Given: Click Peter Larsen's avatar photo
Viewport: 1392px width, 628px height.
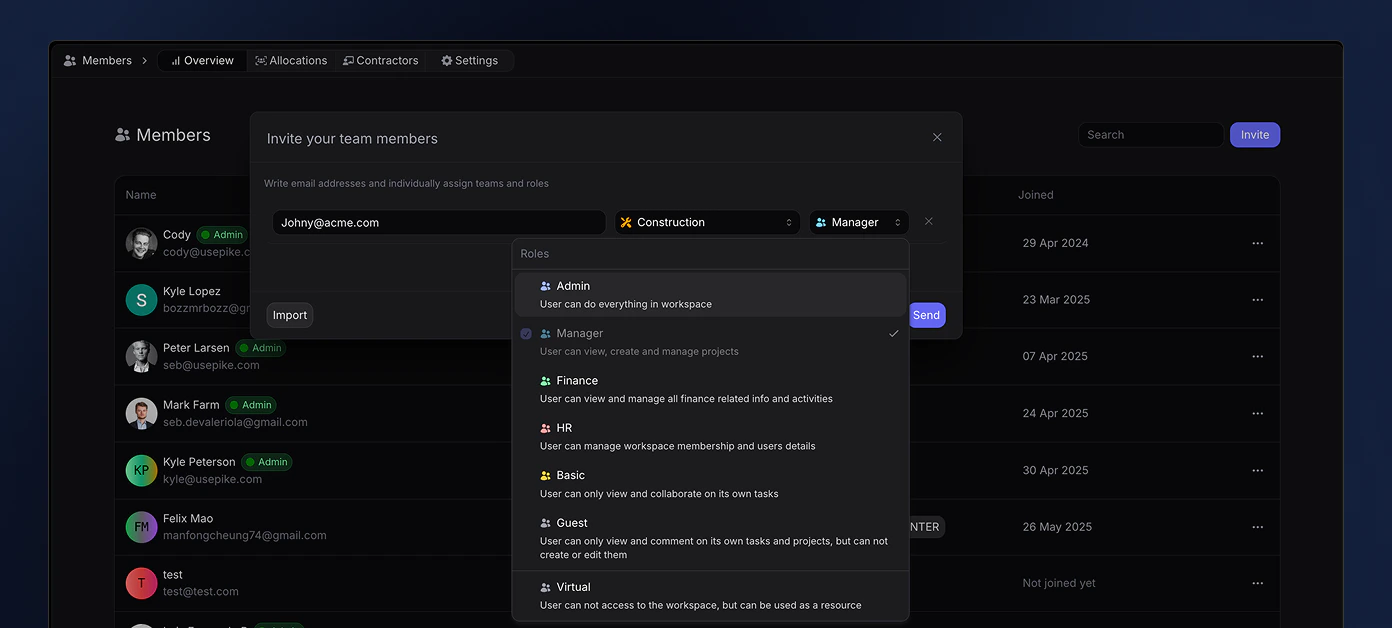Looking at the screenshot, I should [x=142, y=357].
